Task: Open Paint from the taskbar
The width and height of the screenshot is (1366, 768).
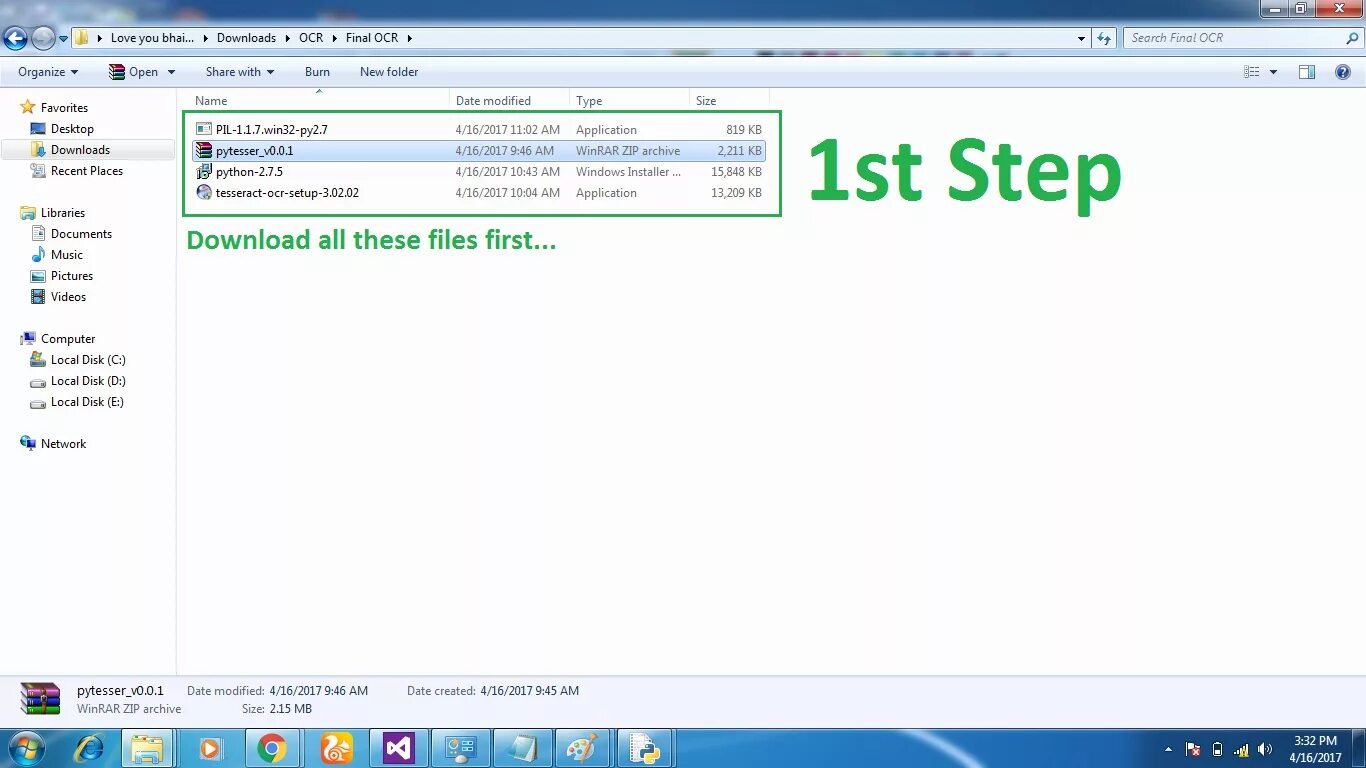Action: pyautogui.click(x=581, y=748)
